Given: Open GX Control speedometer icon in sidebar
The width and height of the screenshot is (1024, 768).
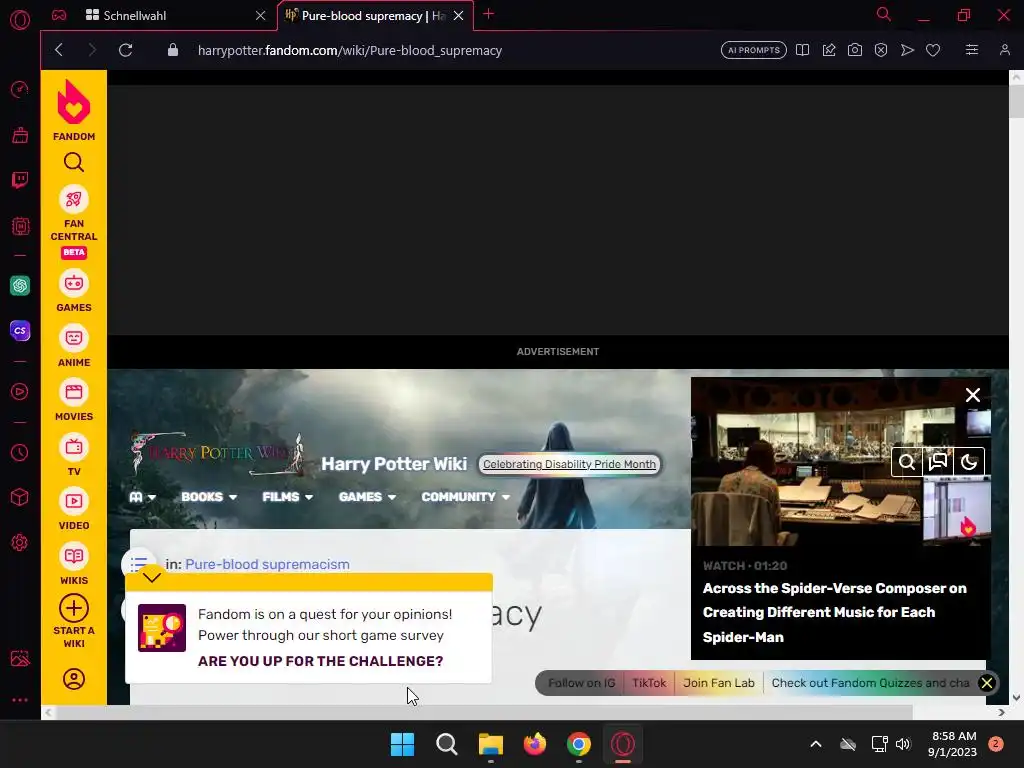Looking at the screenshot, I should pyautogui.click(x=20, y=89).
